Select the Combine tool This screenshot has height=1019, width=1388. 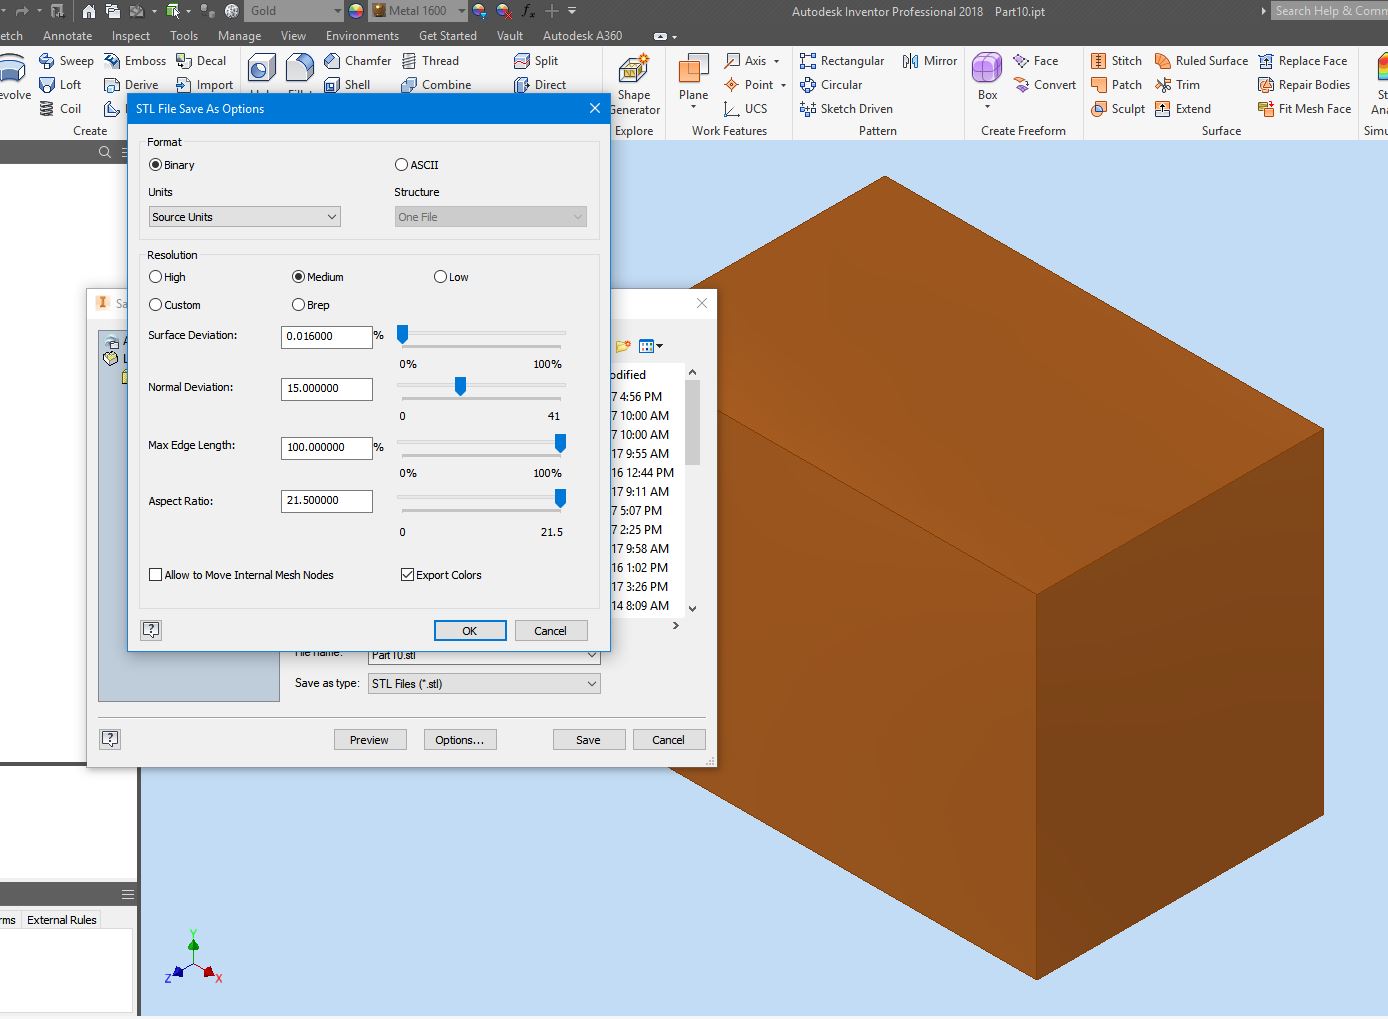pyautogui.click(x=436, y=85)
